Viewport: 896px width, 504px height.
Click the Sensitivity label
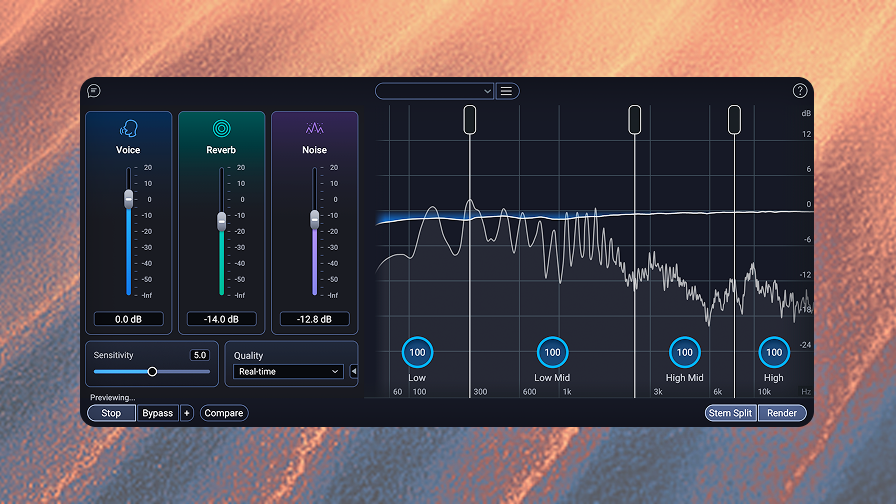(113, 355)
